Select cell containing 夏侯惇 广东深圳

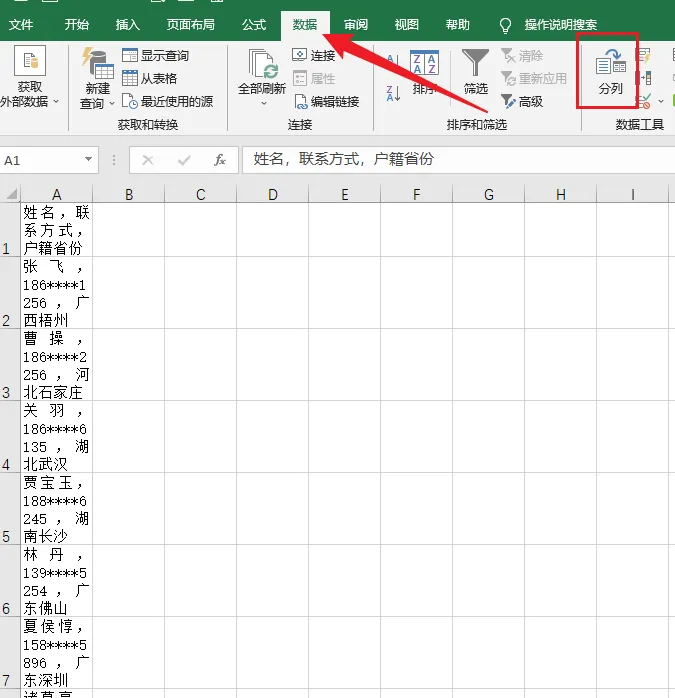(x=57, y=653)
